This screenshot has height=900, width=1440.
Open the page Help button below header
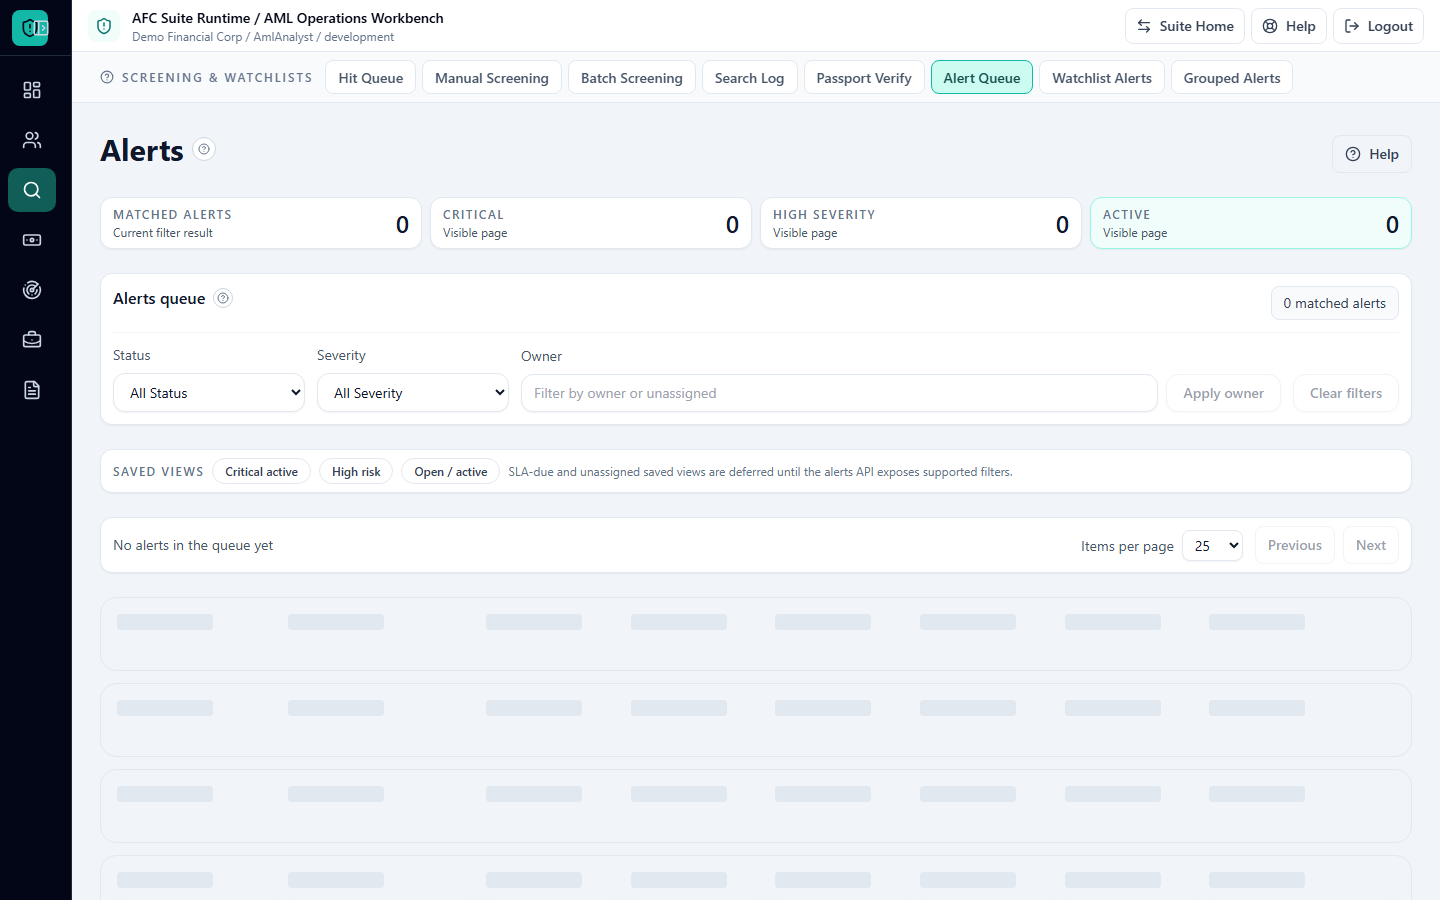1372,154
